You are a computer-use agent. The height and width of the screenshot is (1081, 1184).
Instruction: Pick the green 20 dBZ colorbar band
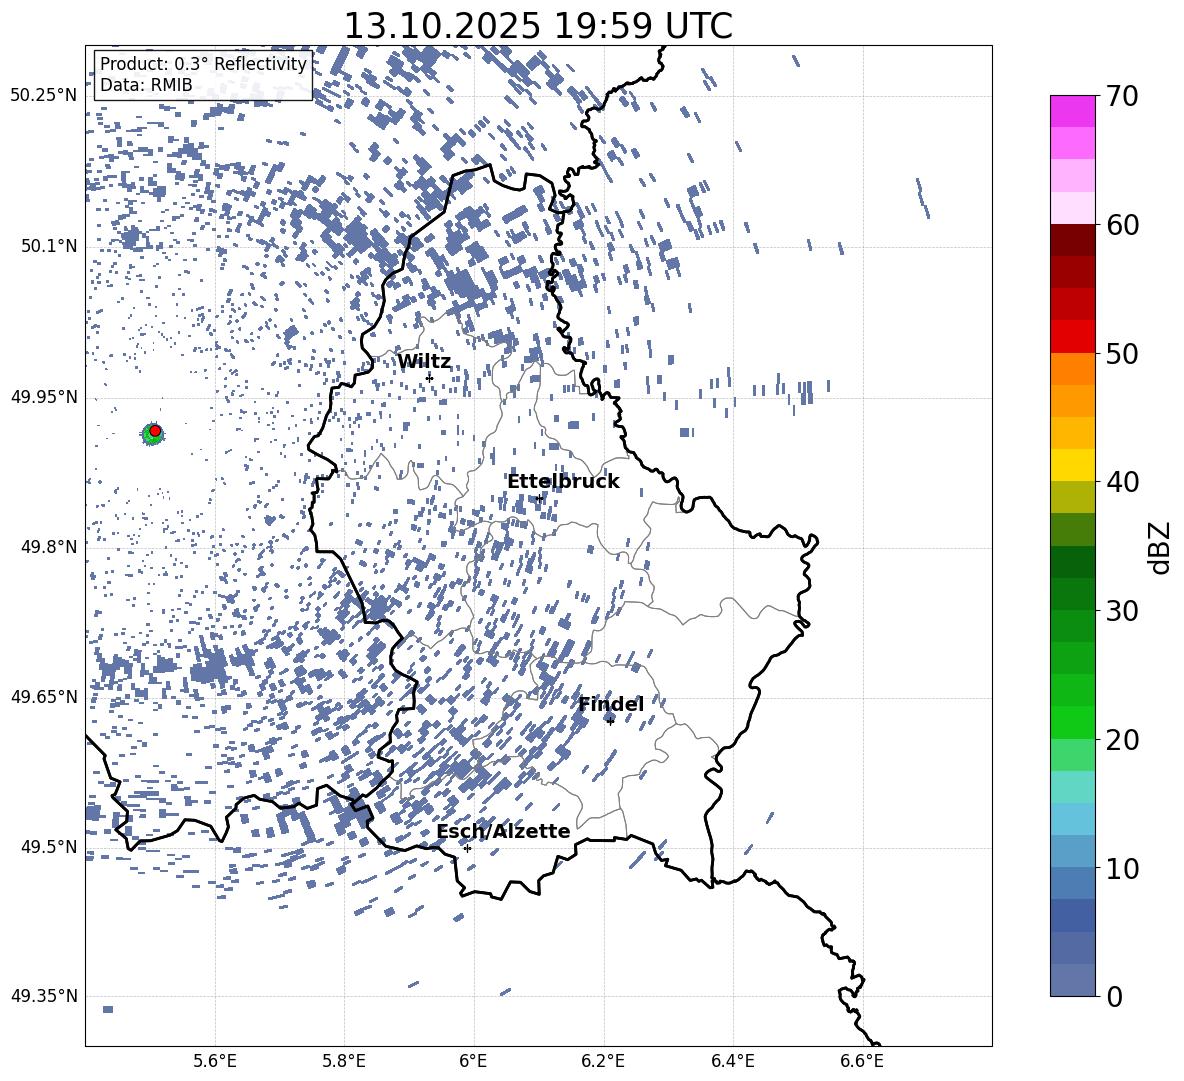(x=1073, y=722)
